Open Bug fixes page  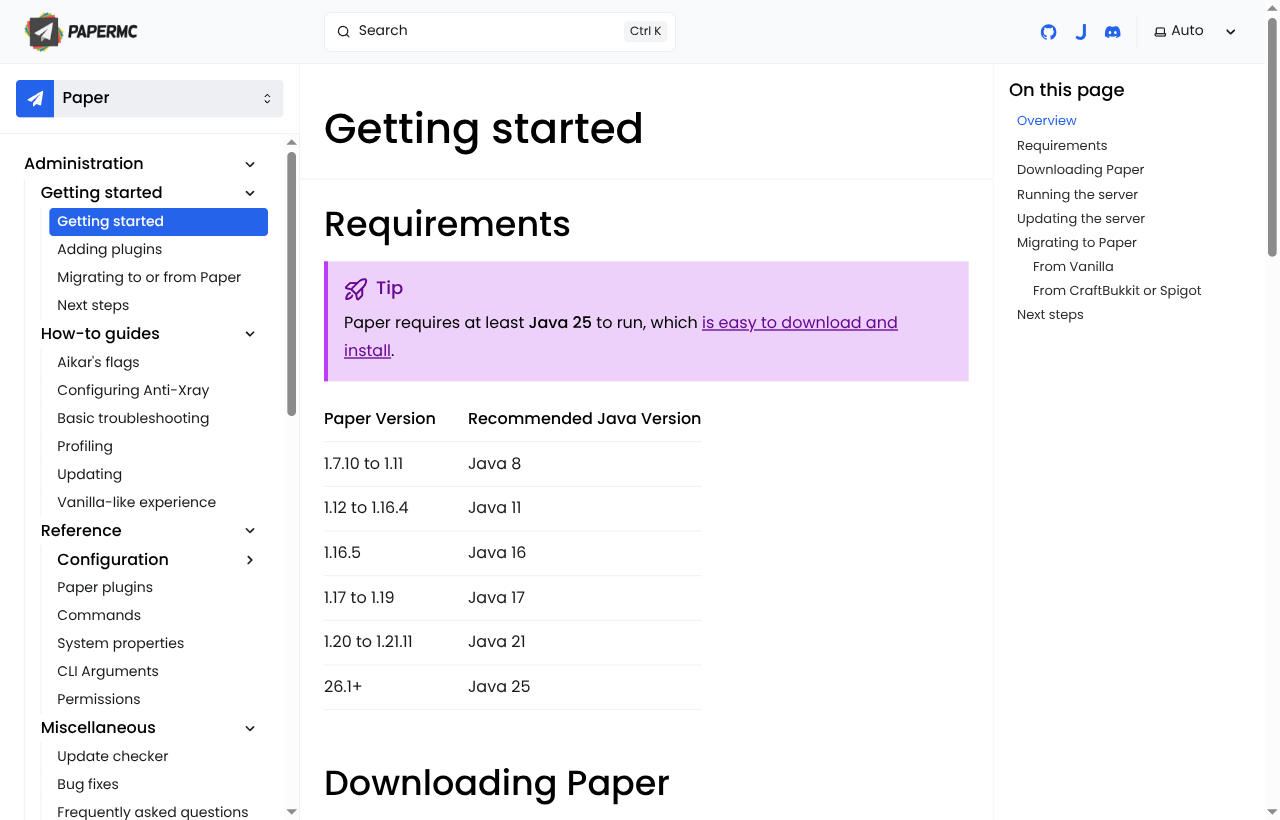(x=88, y=785)
